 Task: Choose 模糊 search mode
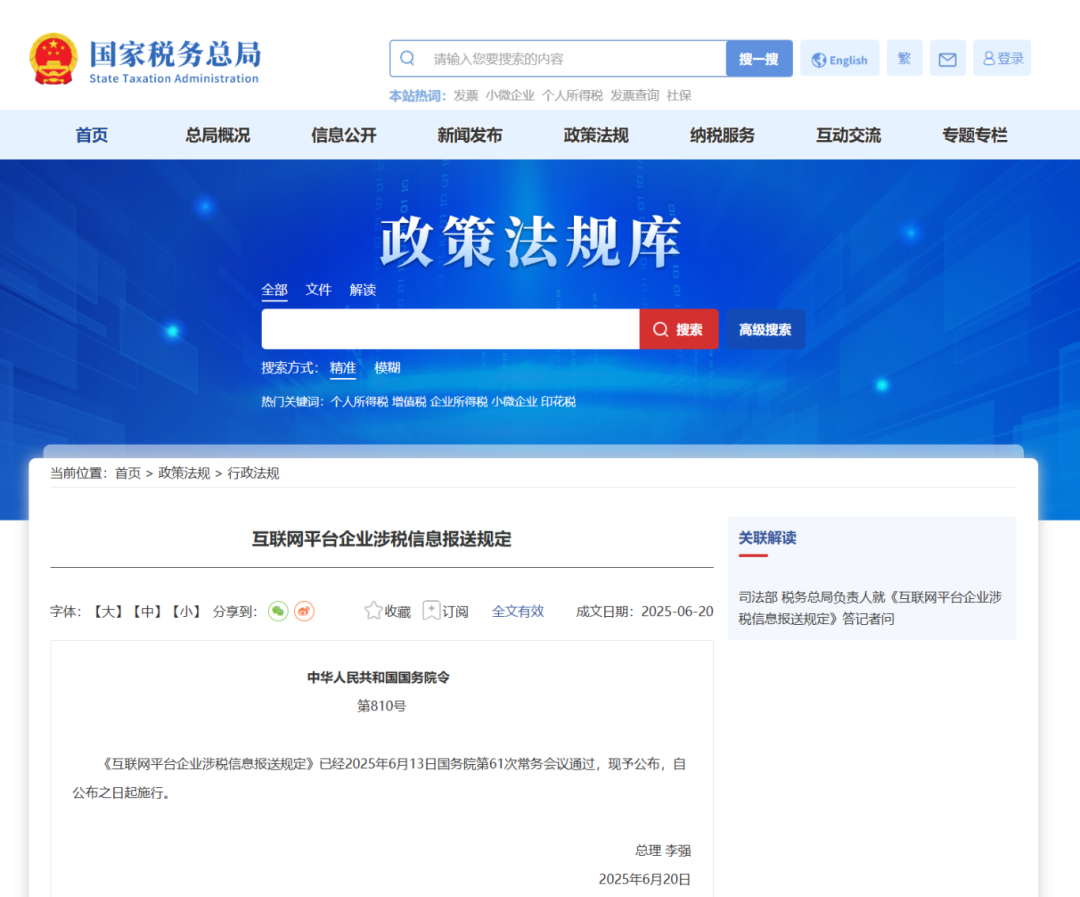tap(387, 368)
